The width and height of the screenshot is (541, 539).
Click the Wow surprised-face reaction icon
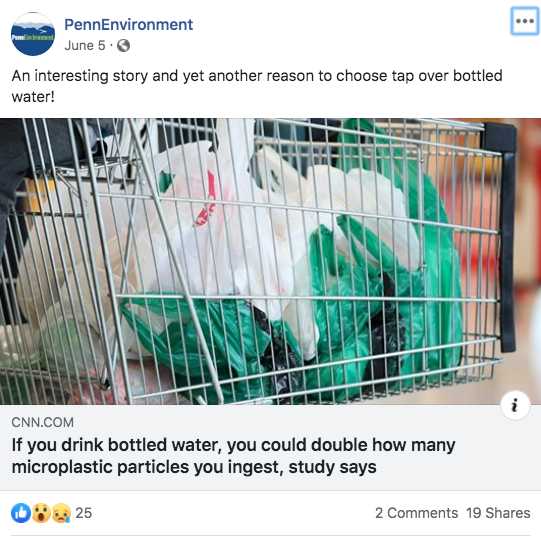click(x=41, y=513)
